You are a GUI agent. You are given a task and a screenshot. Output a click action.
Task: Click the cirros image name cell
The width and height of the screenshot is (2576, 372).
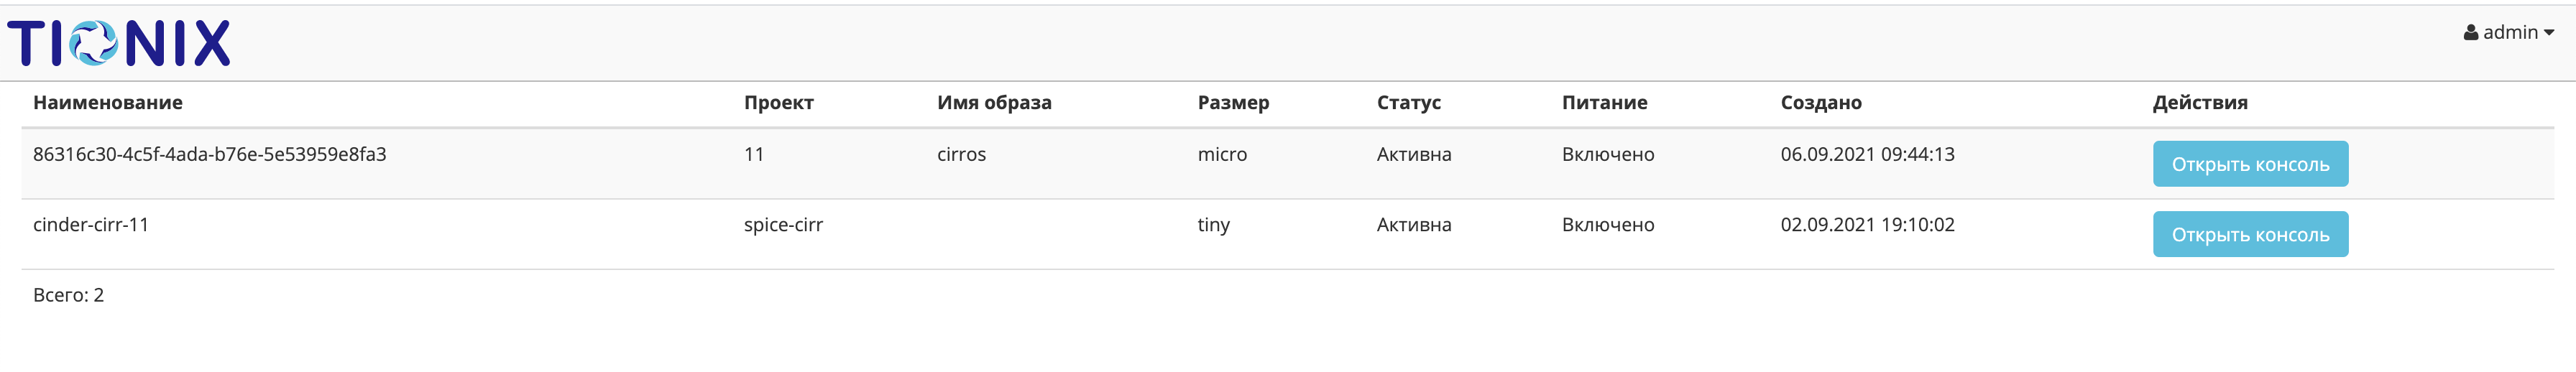point(961,154)
